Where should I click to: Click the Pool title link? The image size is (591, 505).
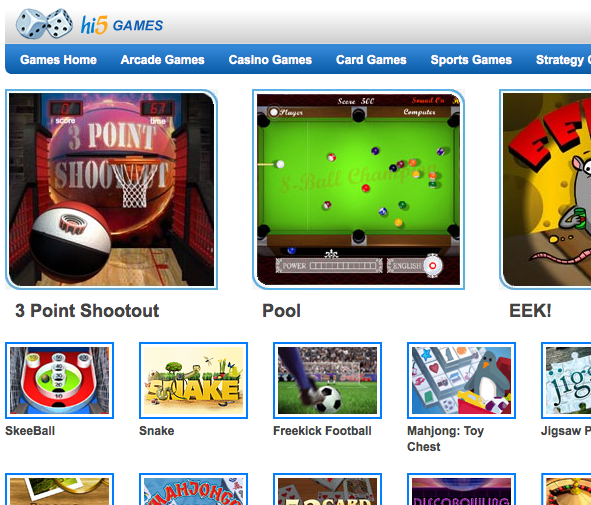pyautogui.click(x=282, y=311)
